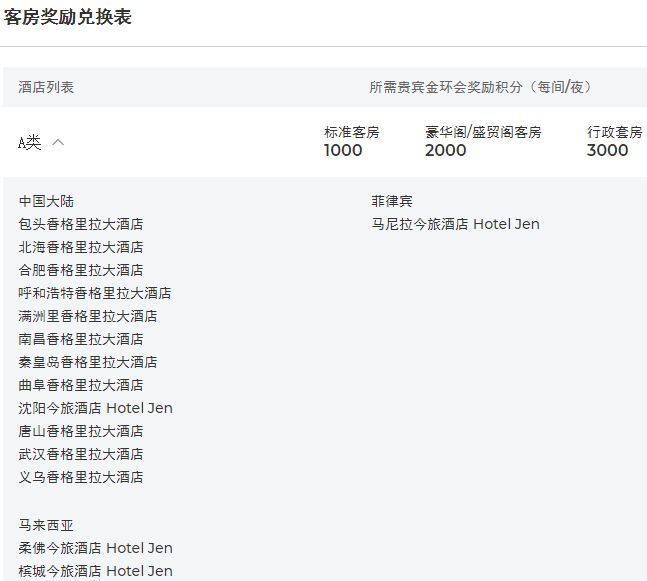Collapse the A类 category chevron
The height and width of the screenshot is (581, 647).
pyautogui.click(x=58, y=142)
